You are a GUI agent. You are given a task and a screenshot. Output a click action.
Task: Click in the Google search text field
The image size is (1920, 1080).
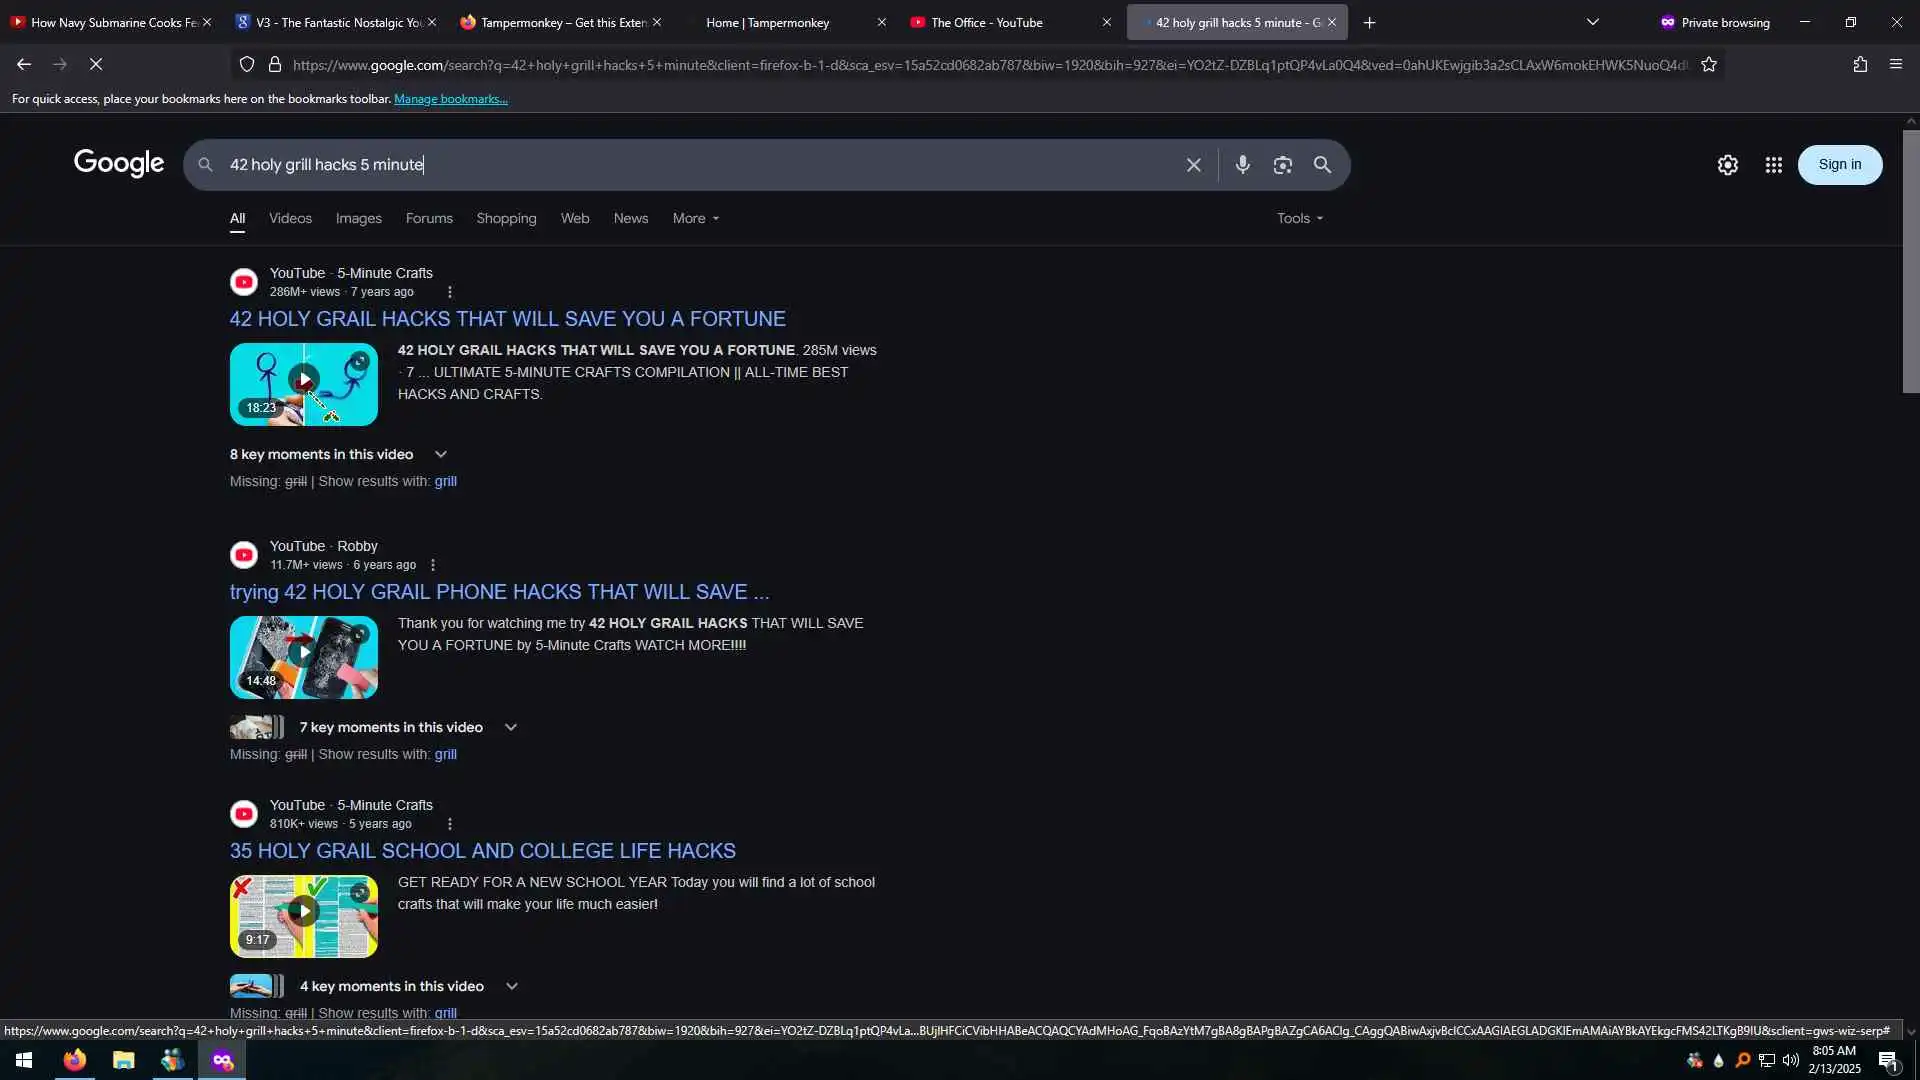pos(700,165)
